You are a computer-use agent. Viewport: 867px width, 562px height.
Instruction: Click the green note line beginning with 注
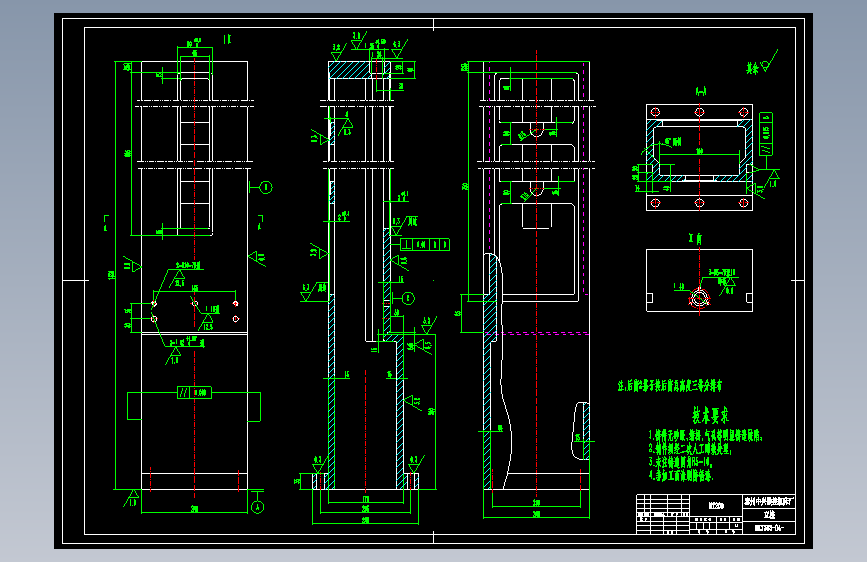[x=670, y=386]
